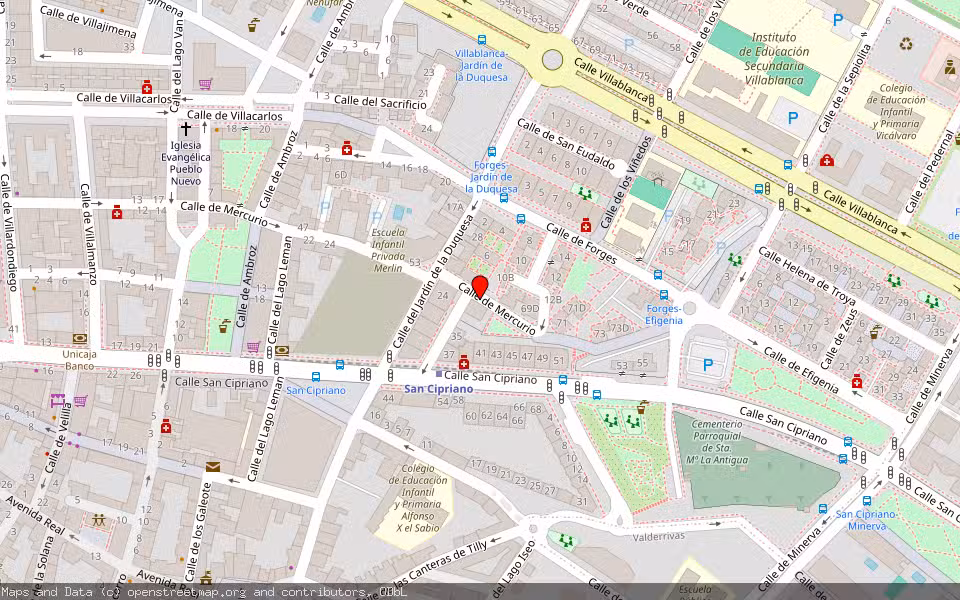This screenshot has width=960, height=600.
Task: Click the recycling icon near Calle de la Sepiolita
Action: tap(906, 44)
